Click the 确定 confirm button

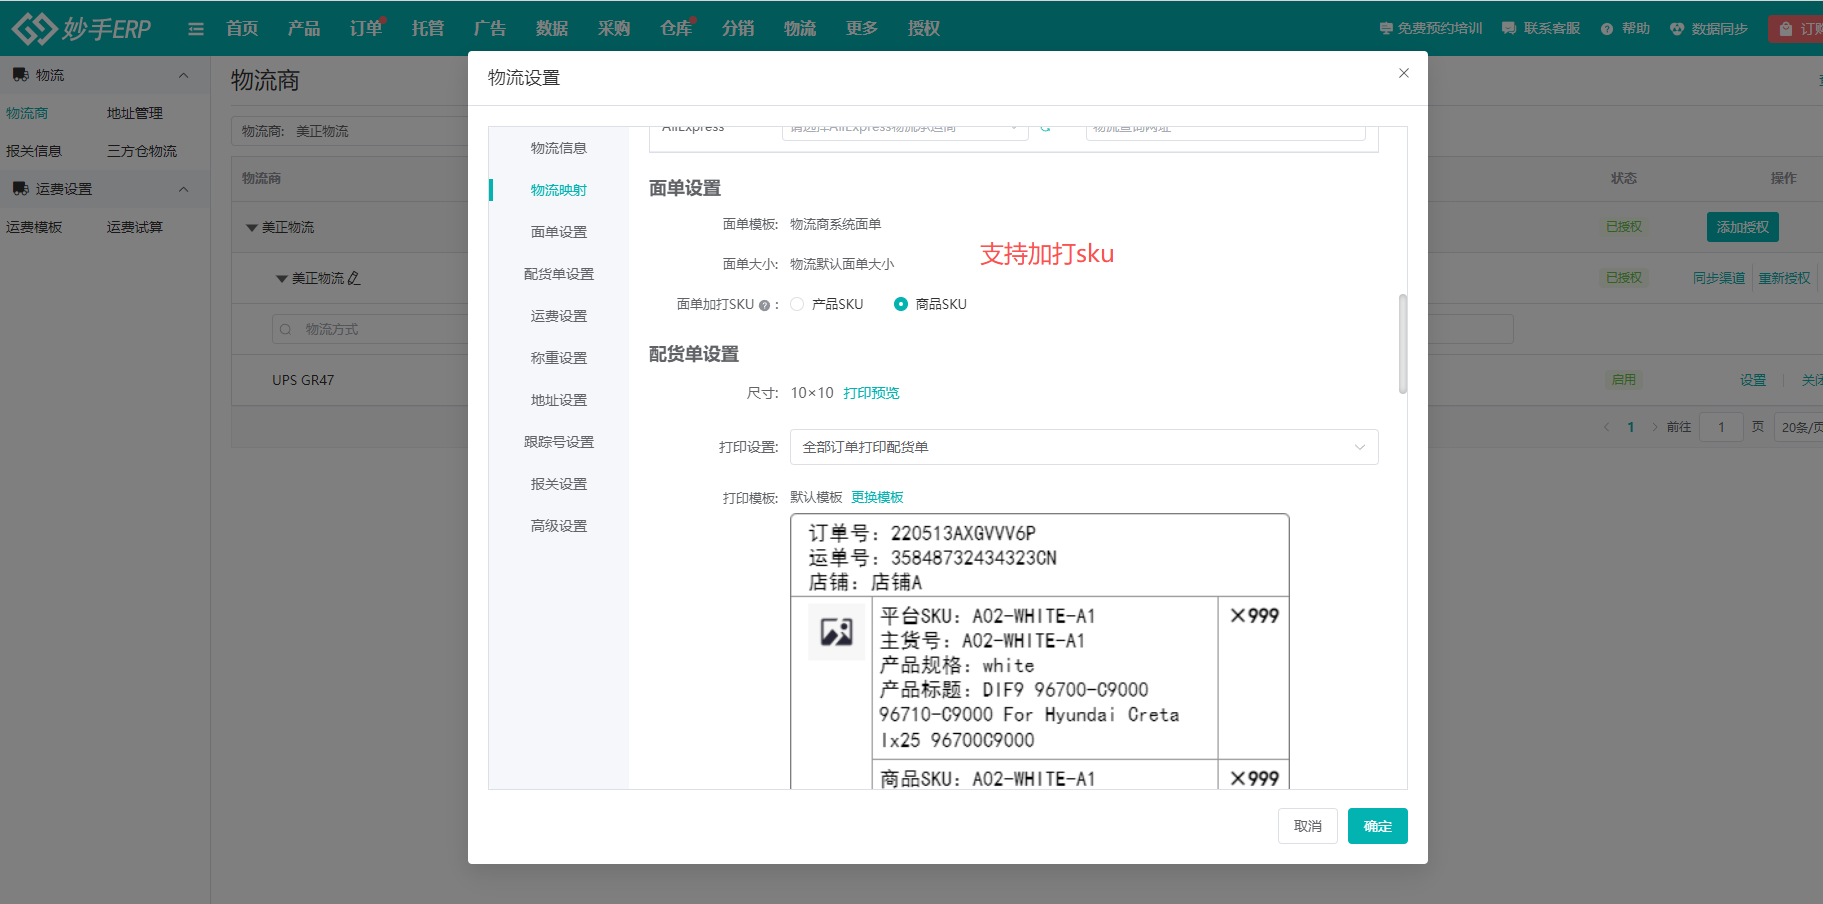pos(1377,826)
